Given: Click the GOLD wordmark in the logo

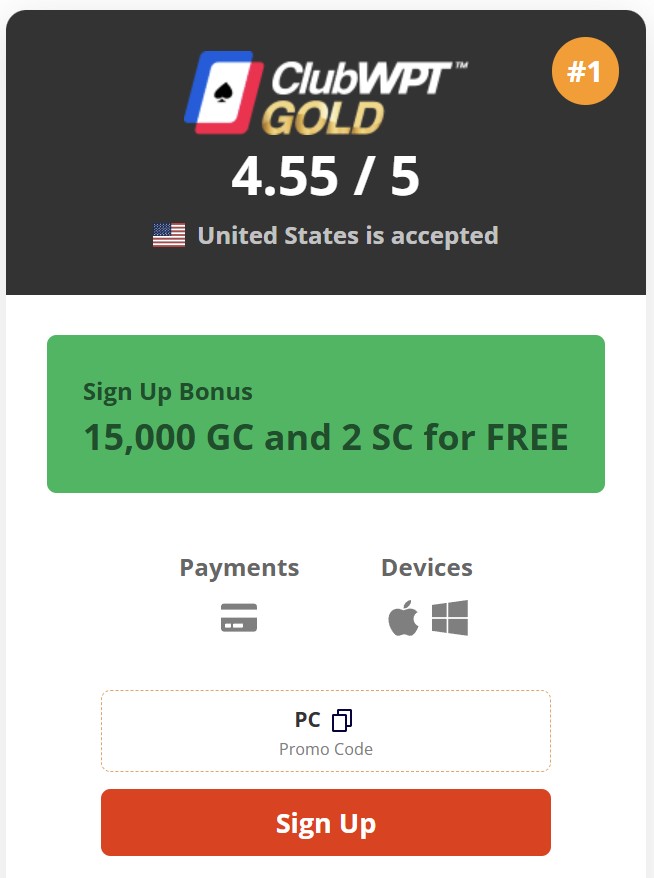Looking at the screenshot, I should coord(323,118).
